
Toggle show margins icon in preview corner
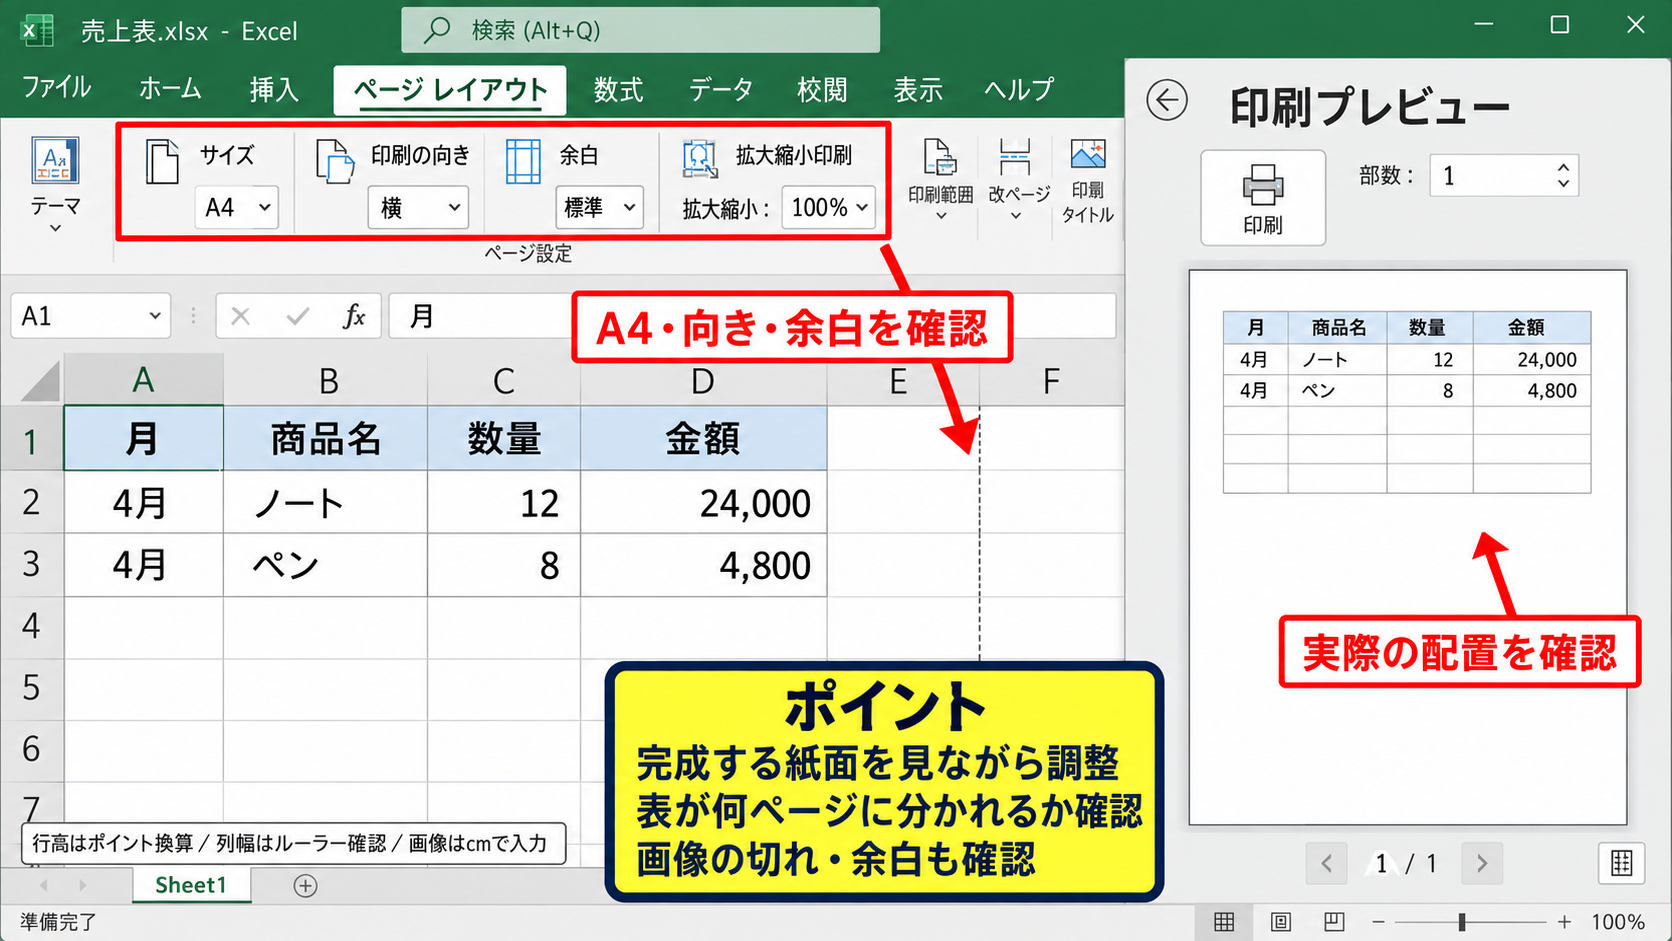[1621, 863]
